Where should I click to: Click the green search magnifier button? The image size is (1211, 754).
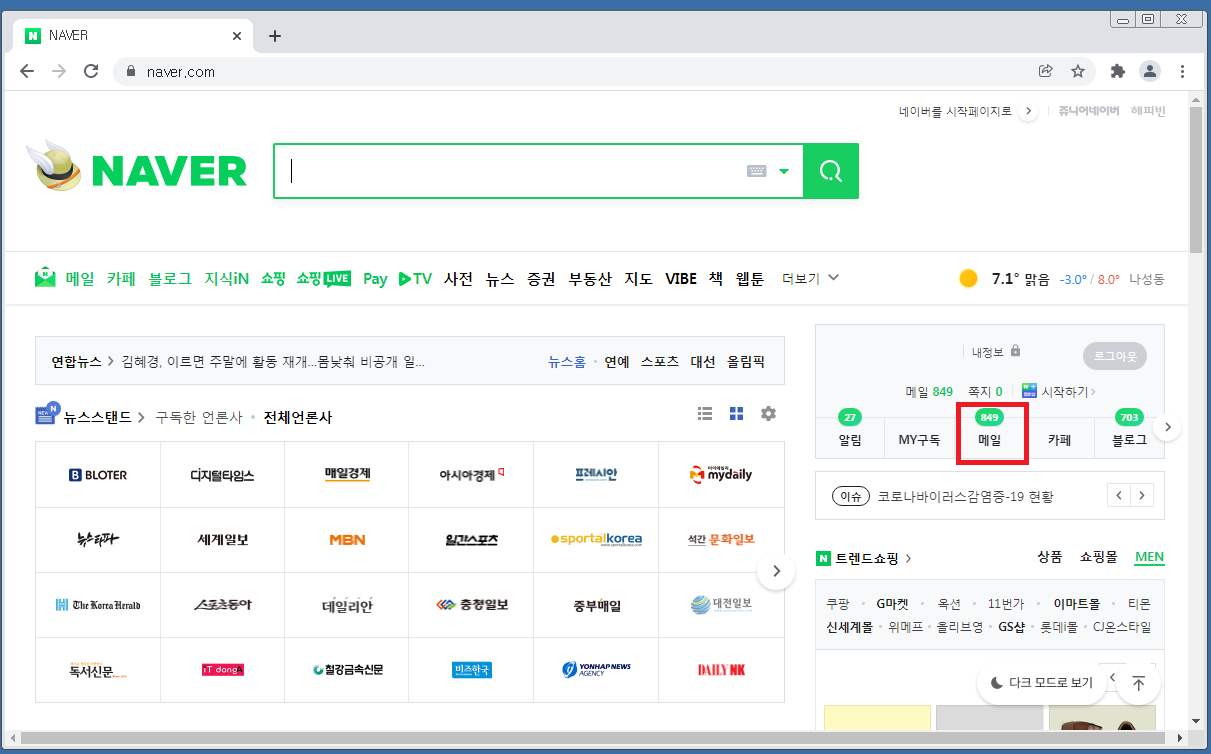pyautogui.click(x=831, y=171)
